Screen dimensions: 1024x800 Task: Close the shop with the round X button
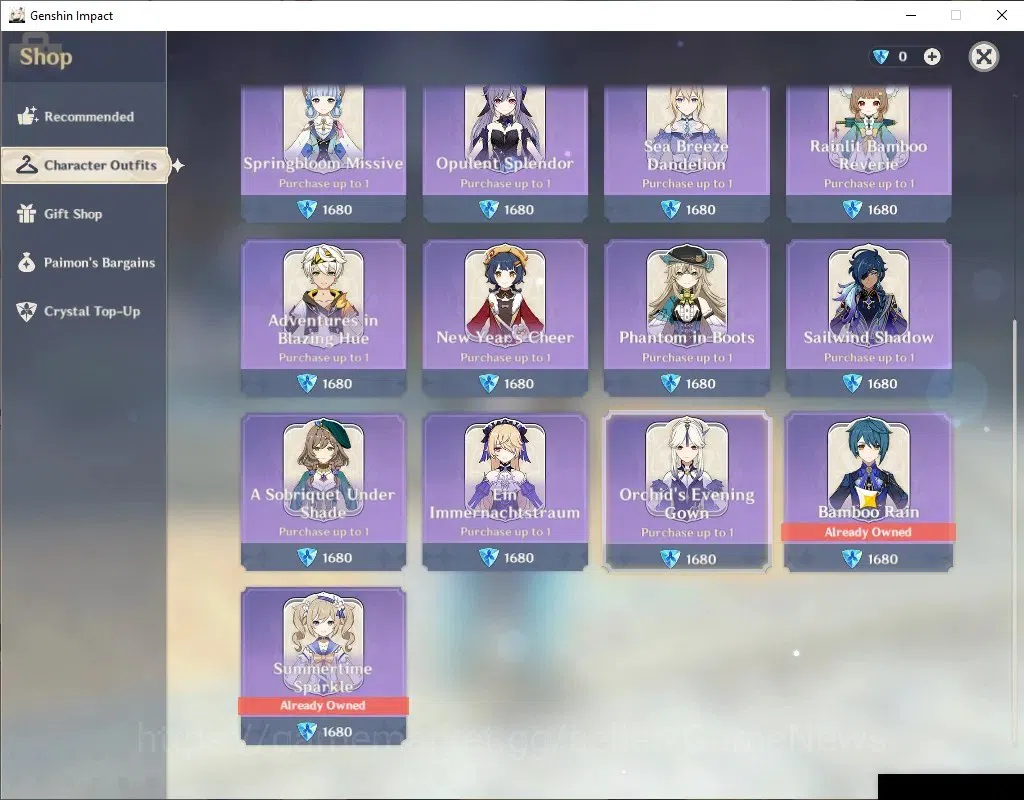[984, 57]
